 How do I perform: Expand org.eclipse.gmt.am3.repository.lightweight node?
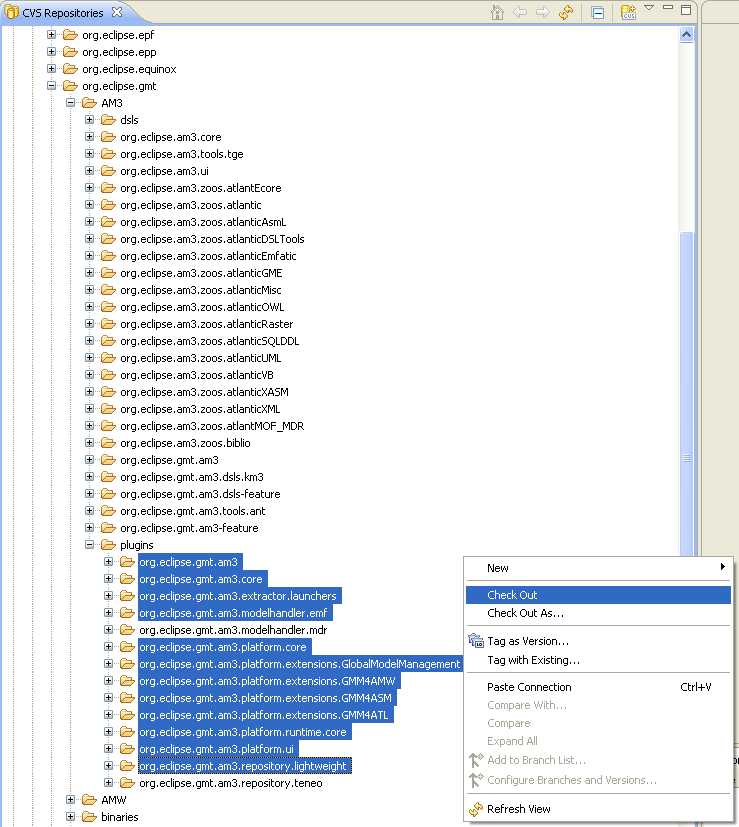109,765
